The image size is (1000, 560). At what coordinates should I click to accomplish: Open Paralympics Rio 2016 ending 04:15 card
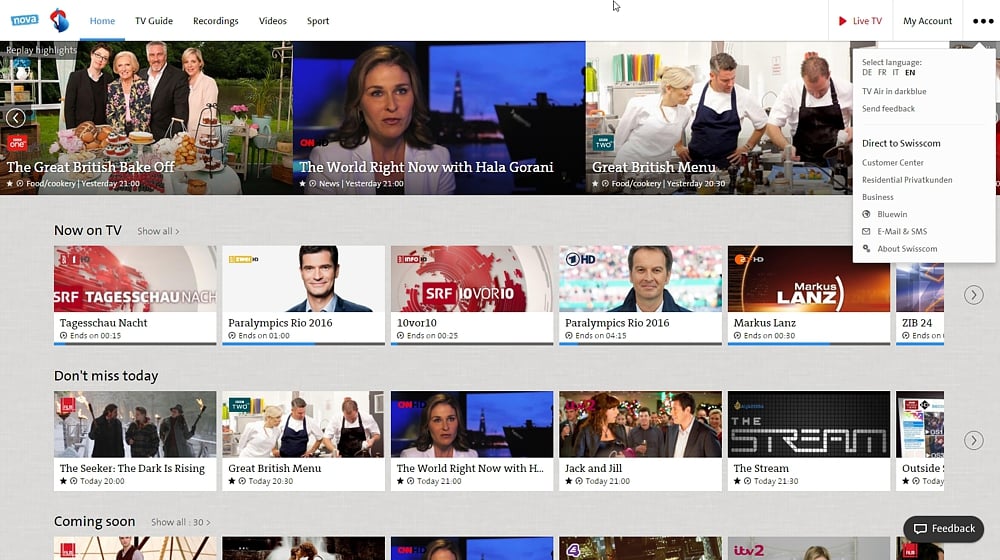point(640,295)
